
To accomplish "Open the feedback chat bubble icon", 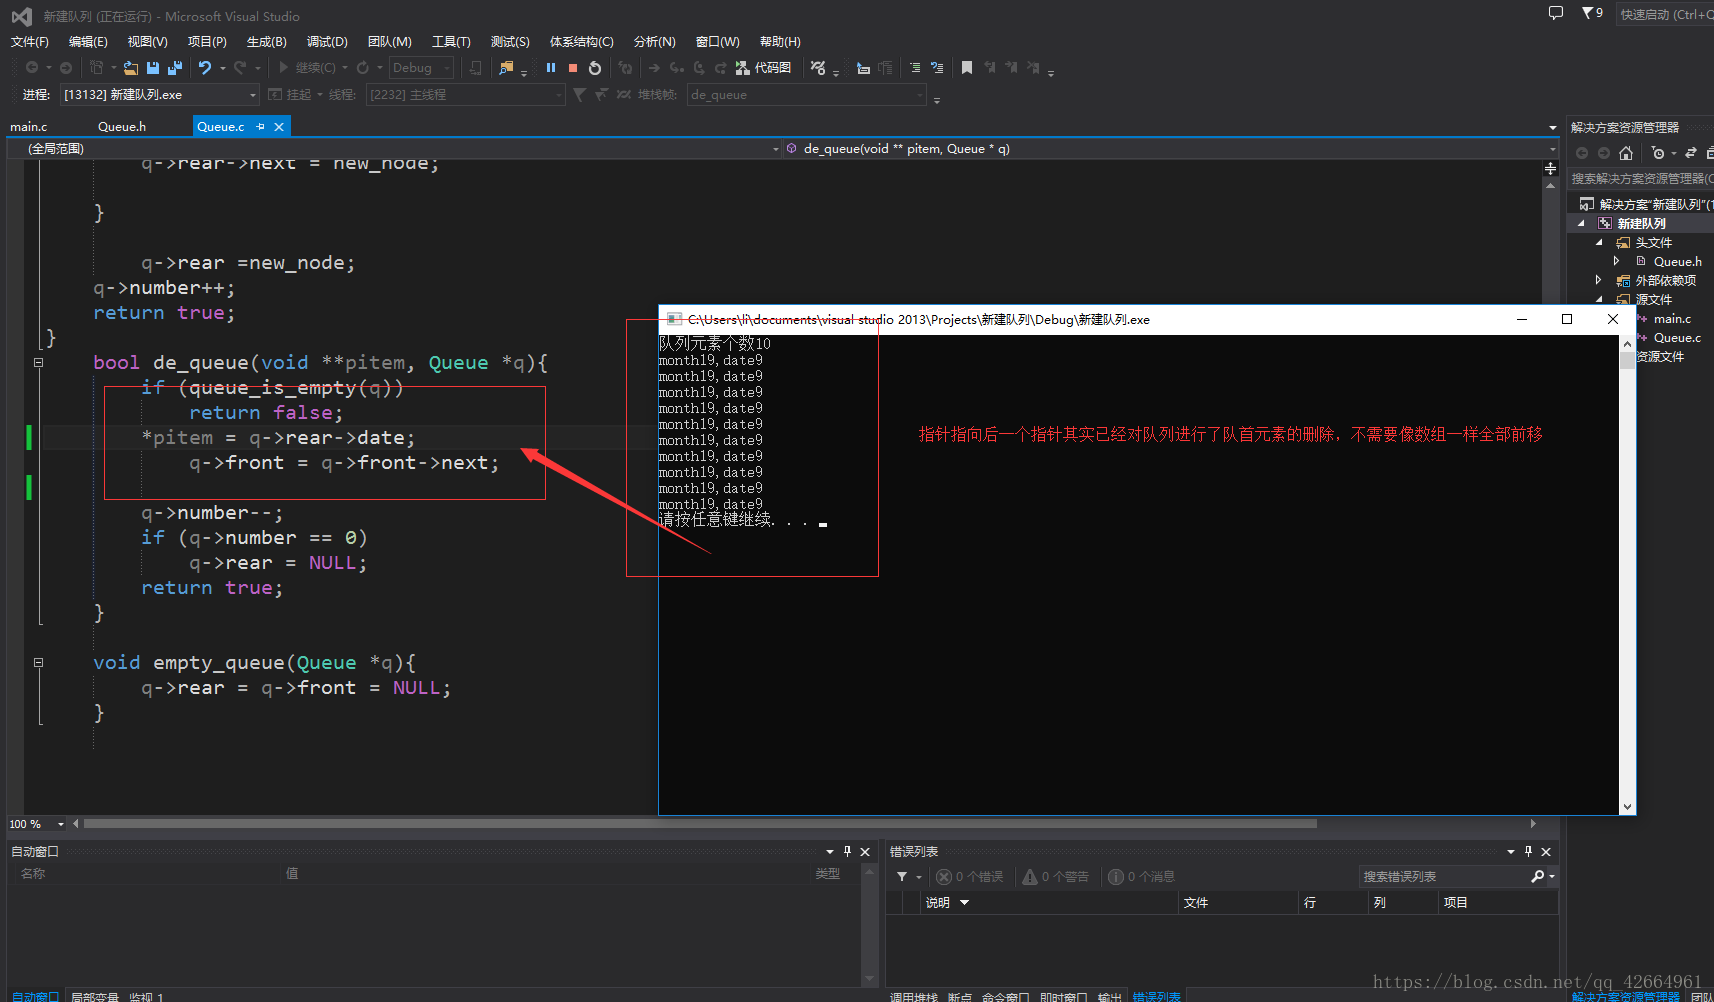I will [x=1556, y=13].
